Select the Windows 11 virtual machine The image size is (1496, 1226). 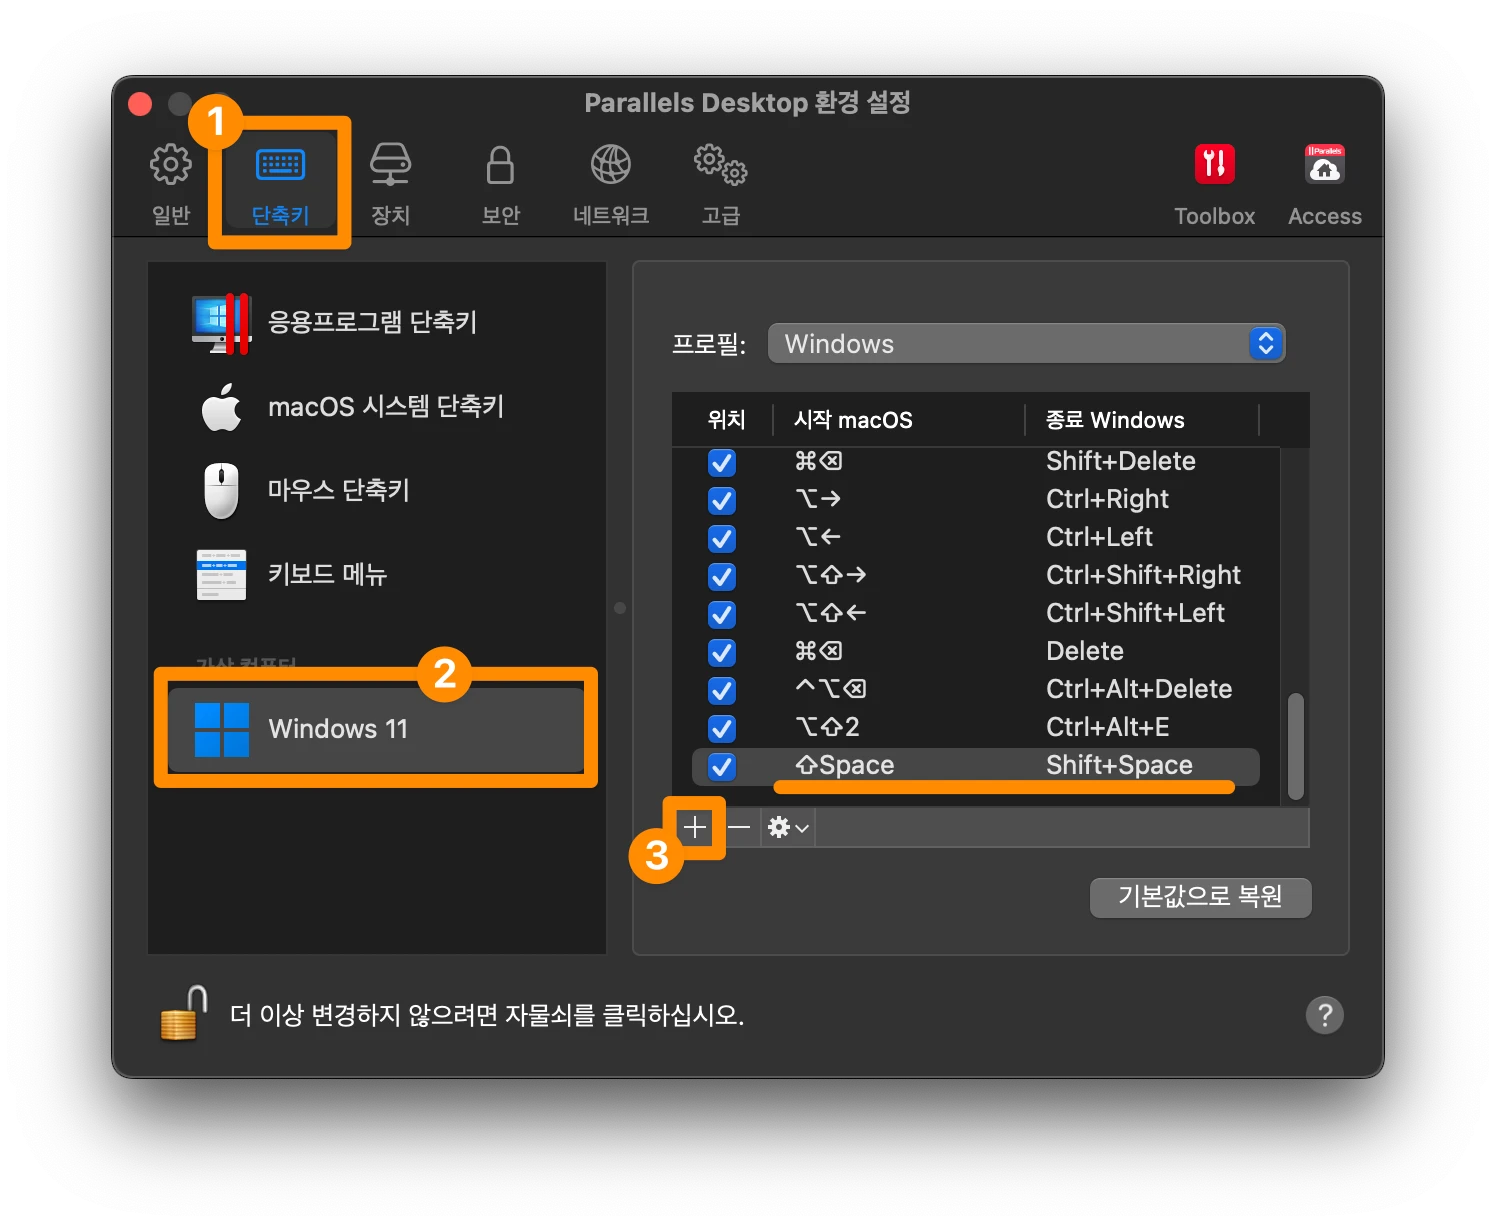[x=376, y=729]
